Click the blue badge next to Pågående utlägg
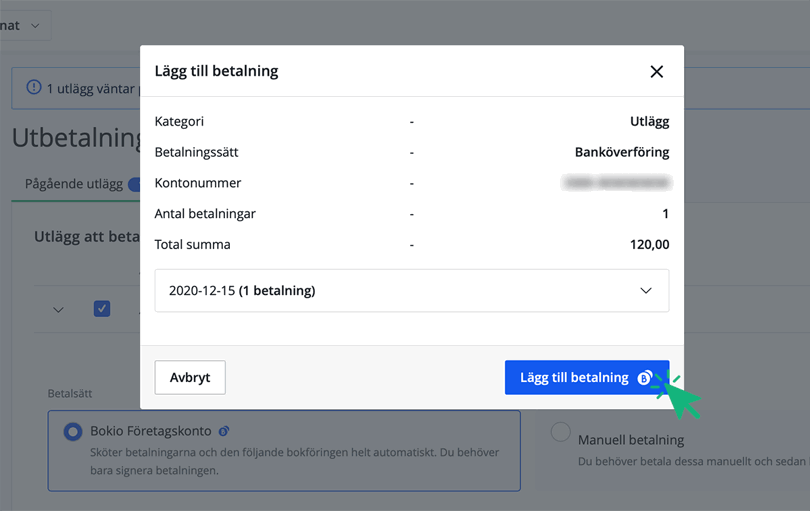 134,184
